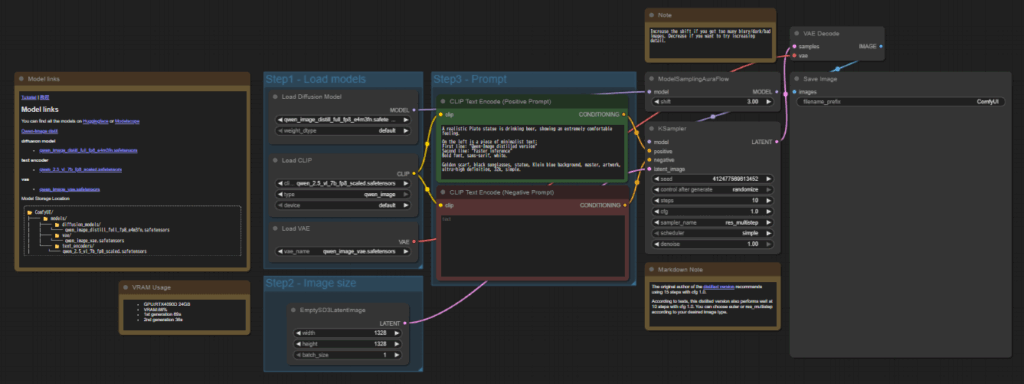Open the vae_name dropdown in Load VAE
Image resolution: width=1024 pixels, height=384 pixels.
[x=343, y=251]
